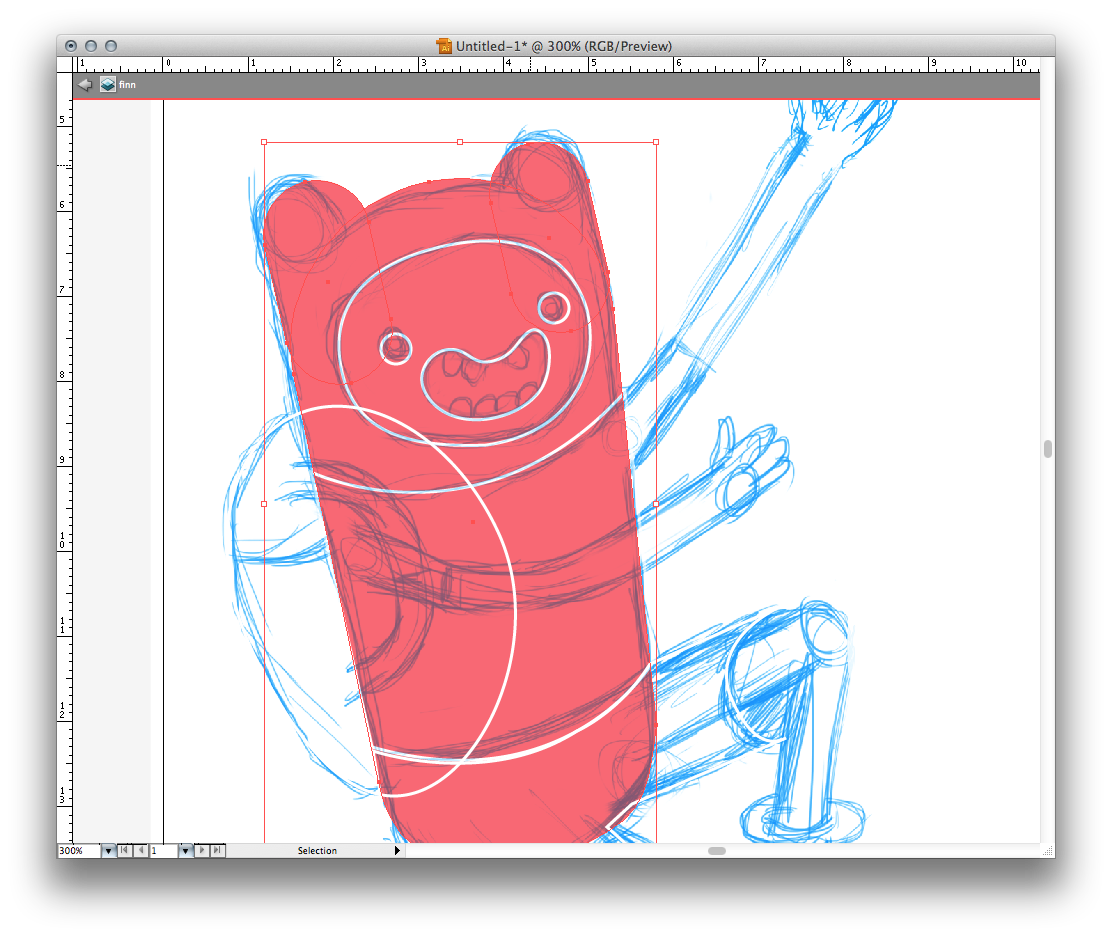
Task: Go to the next artboard
Action: pos(202,851)
